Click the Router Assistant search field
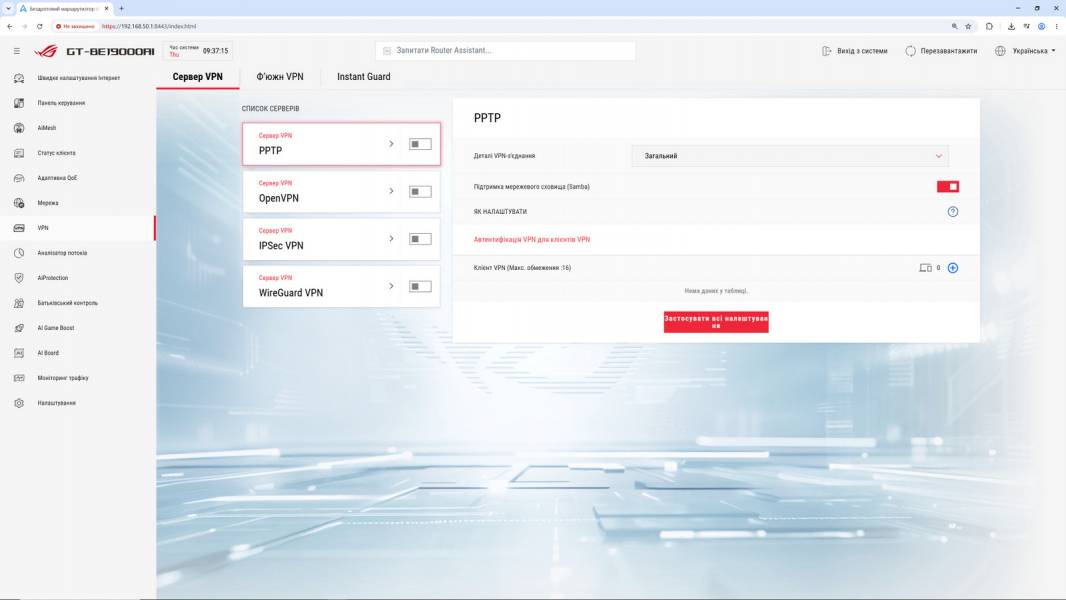The width and height of the screenshot is (1066, 600). [505, 51]
